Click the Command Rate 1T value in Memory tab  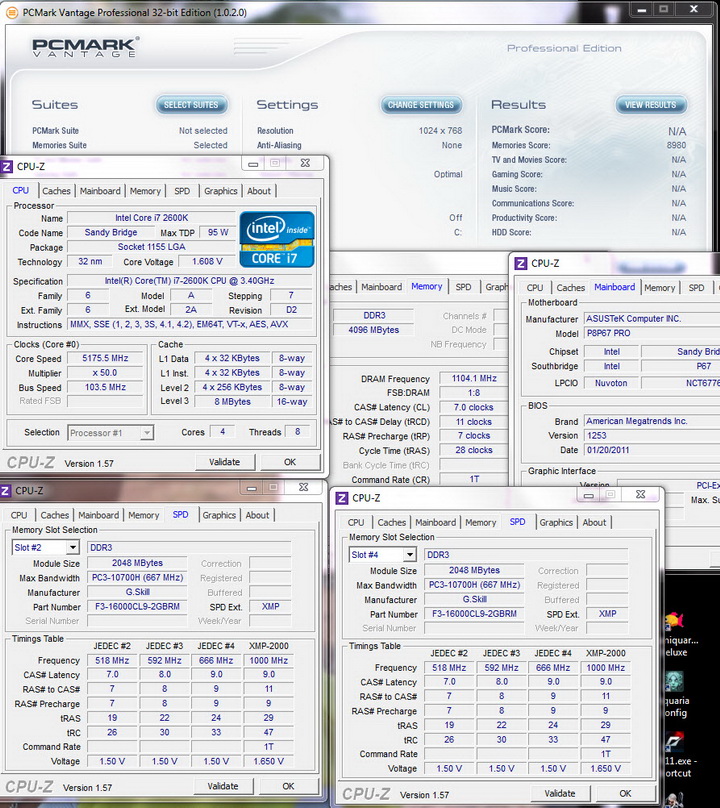tap(474, 479)
